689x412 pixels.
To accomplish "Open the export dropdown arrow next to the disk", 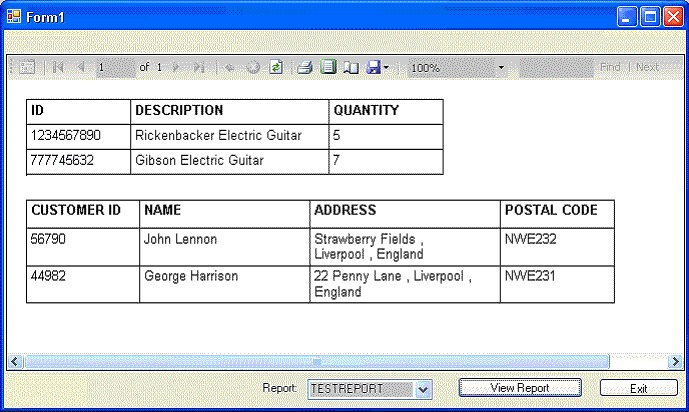I will [386, 68].
